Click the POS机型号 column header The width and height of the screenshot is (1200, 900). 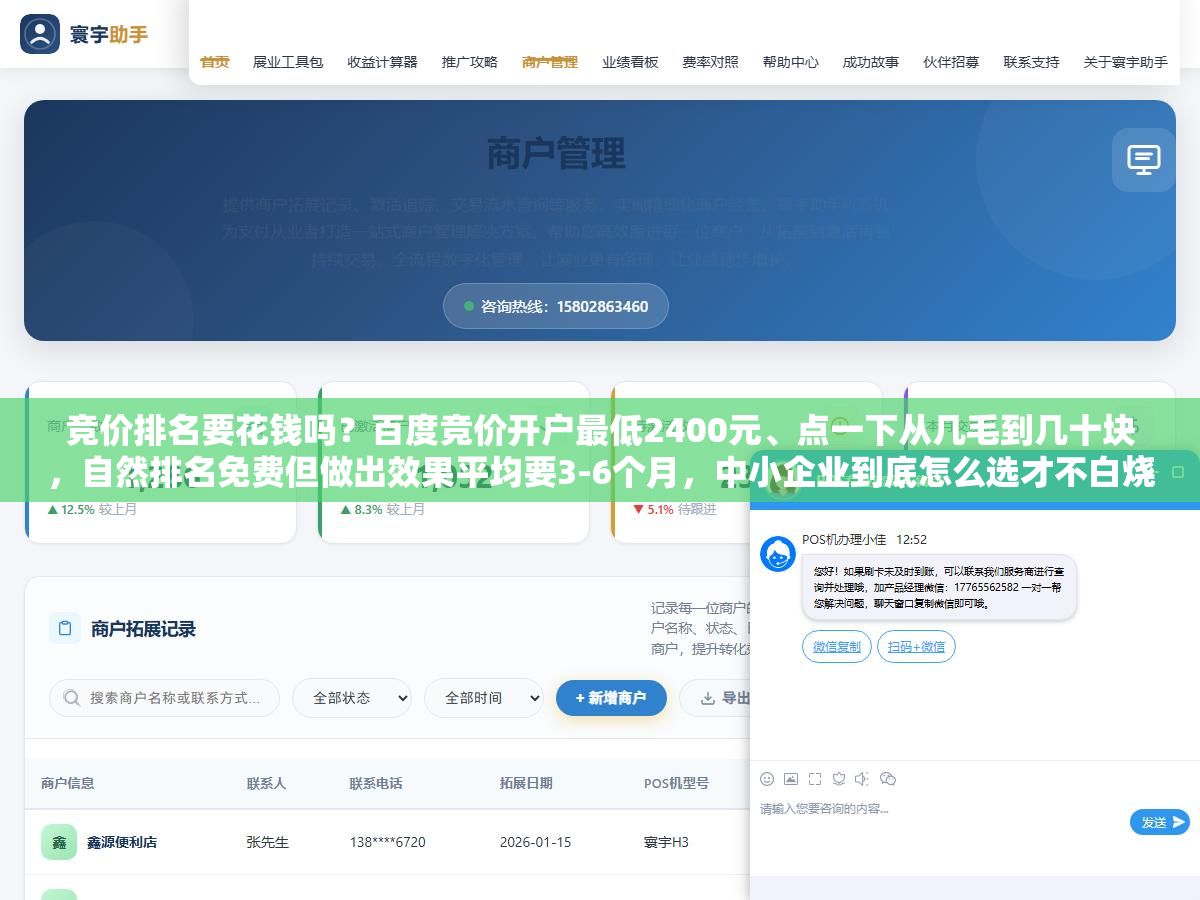point(676,783)
